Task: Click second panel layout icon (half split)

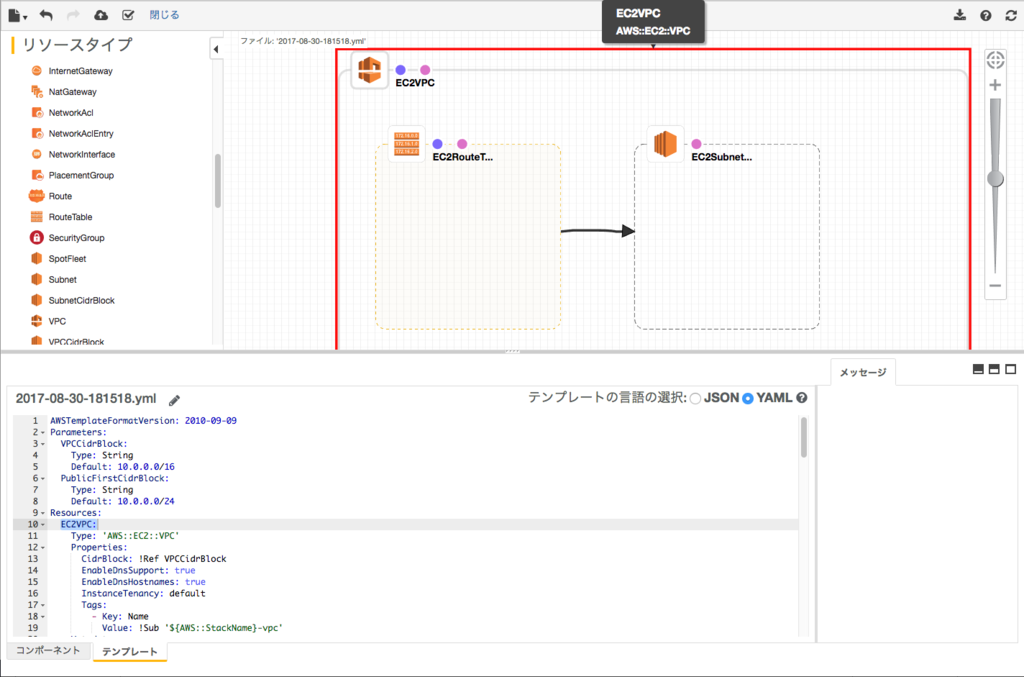Action: click(994, 369)
